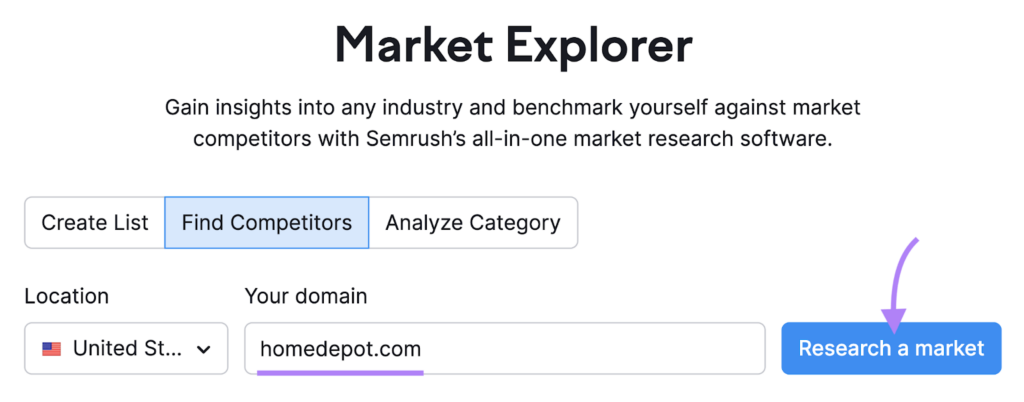This screenshot has width=1024, height=402.
Task: Switch to the Create List tab
Action: (x=95, y=223)
